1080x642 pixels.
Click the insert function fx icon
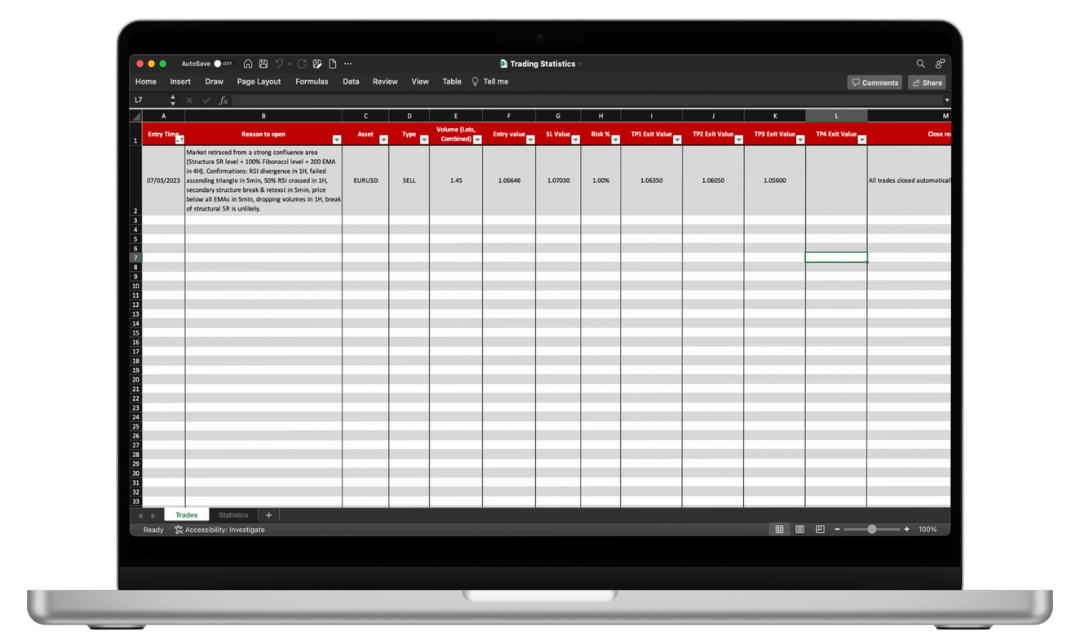point(224,100)
